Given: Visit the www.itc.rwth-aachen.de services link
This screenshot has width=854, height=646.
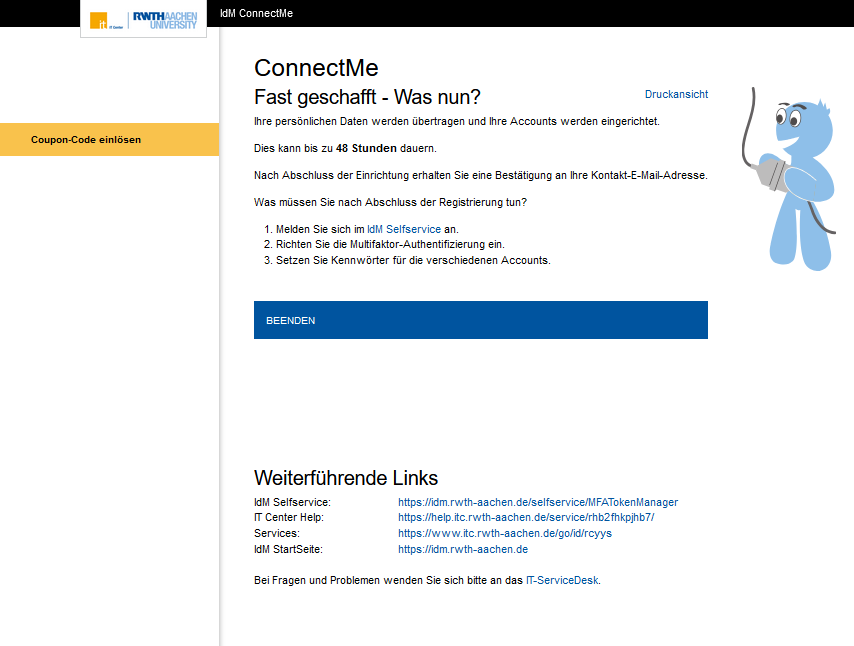Looking at the screenshot, I should [x=505, y=534].
